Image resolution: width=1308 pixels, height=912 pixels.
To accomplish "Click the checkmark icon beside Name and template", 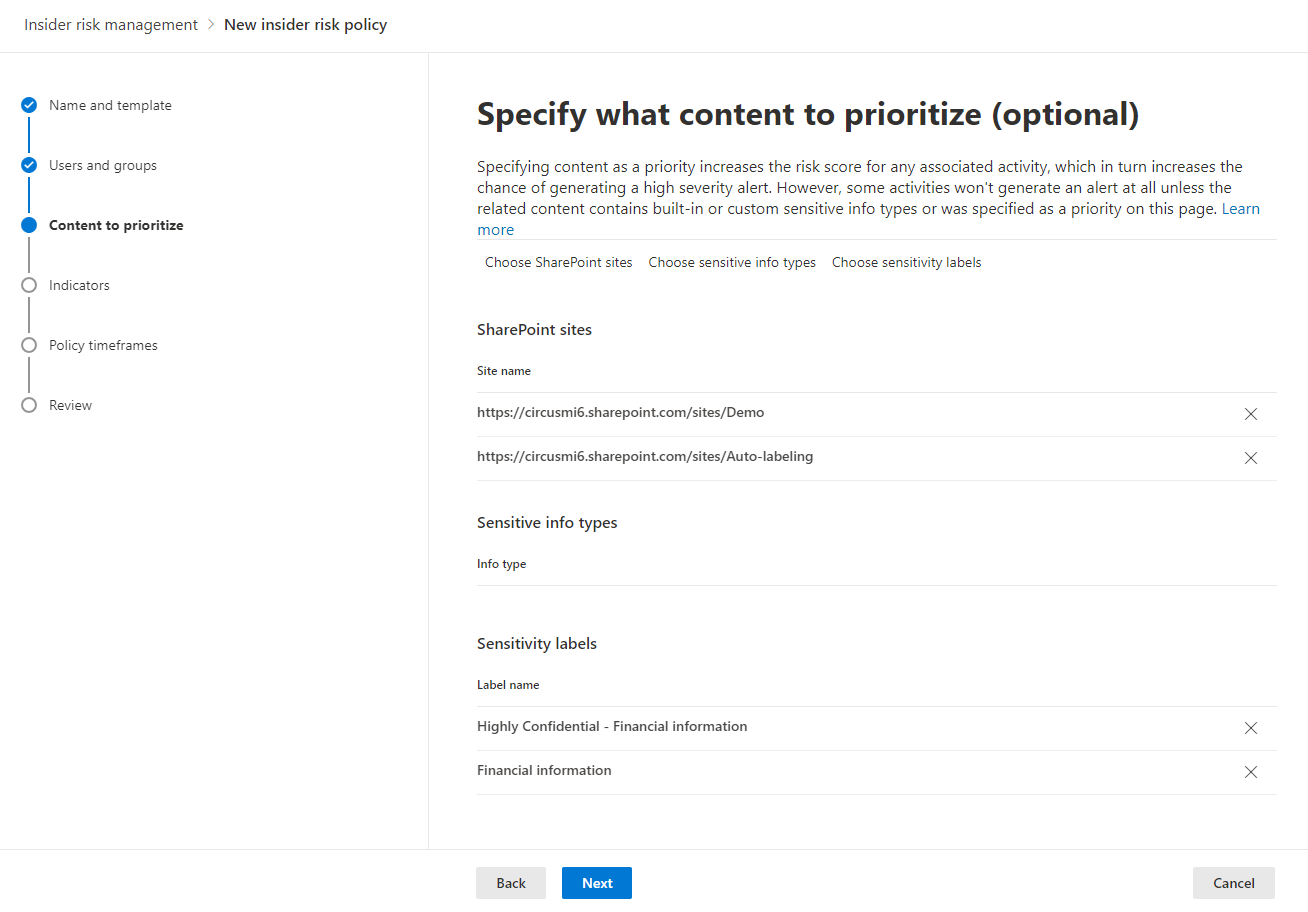I will tap(28, 104).
